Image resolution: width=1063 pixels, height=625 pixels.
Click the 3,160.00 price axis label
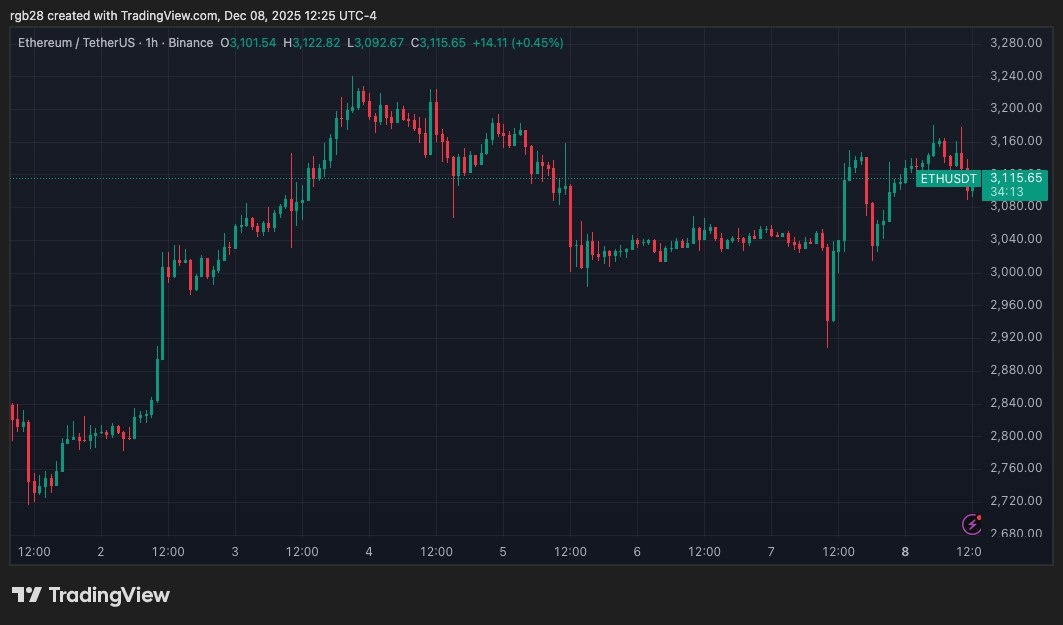tap(1016, 141)
